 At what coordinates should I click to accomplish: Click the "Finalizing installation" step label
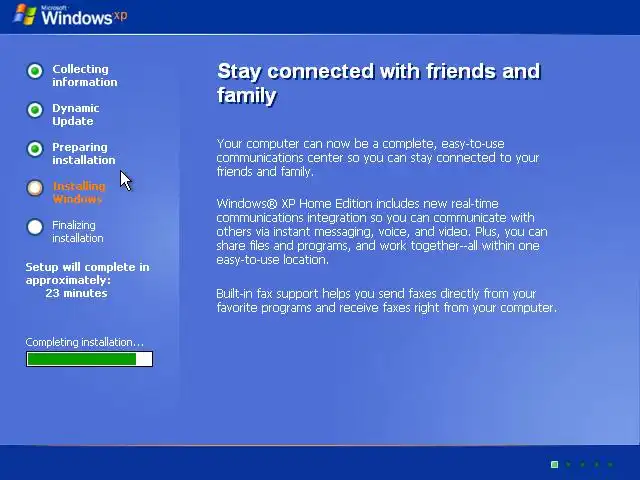[78, 231]
